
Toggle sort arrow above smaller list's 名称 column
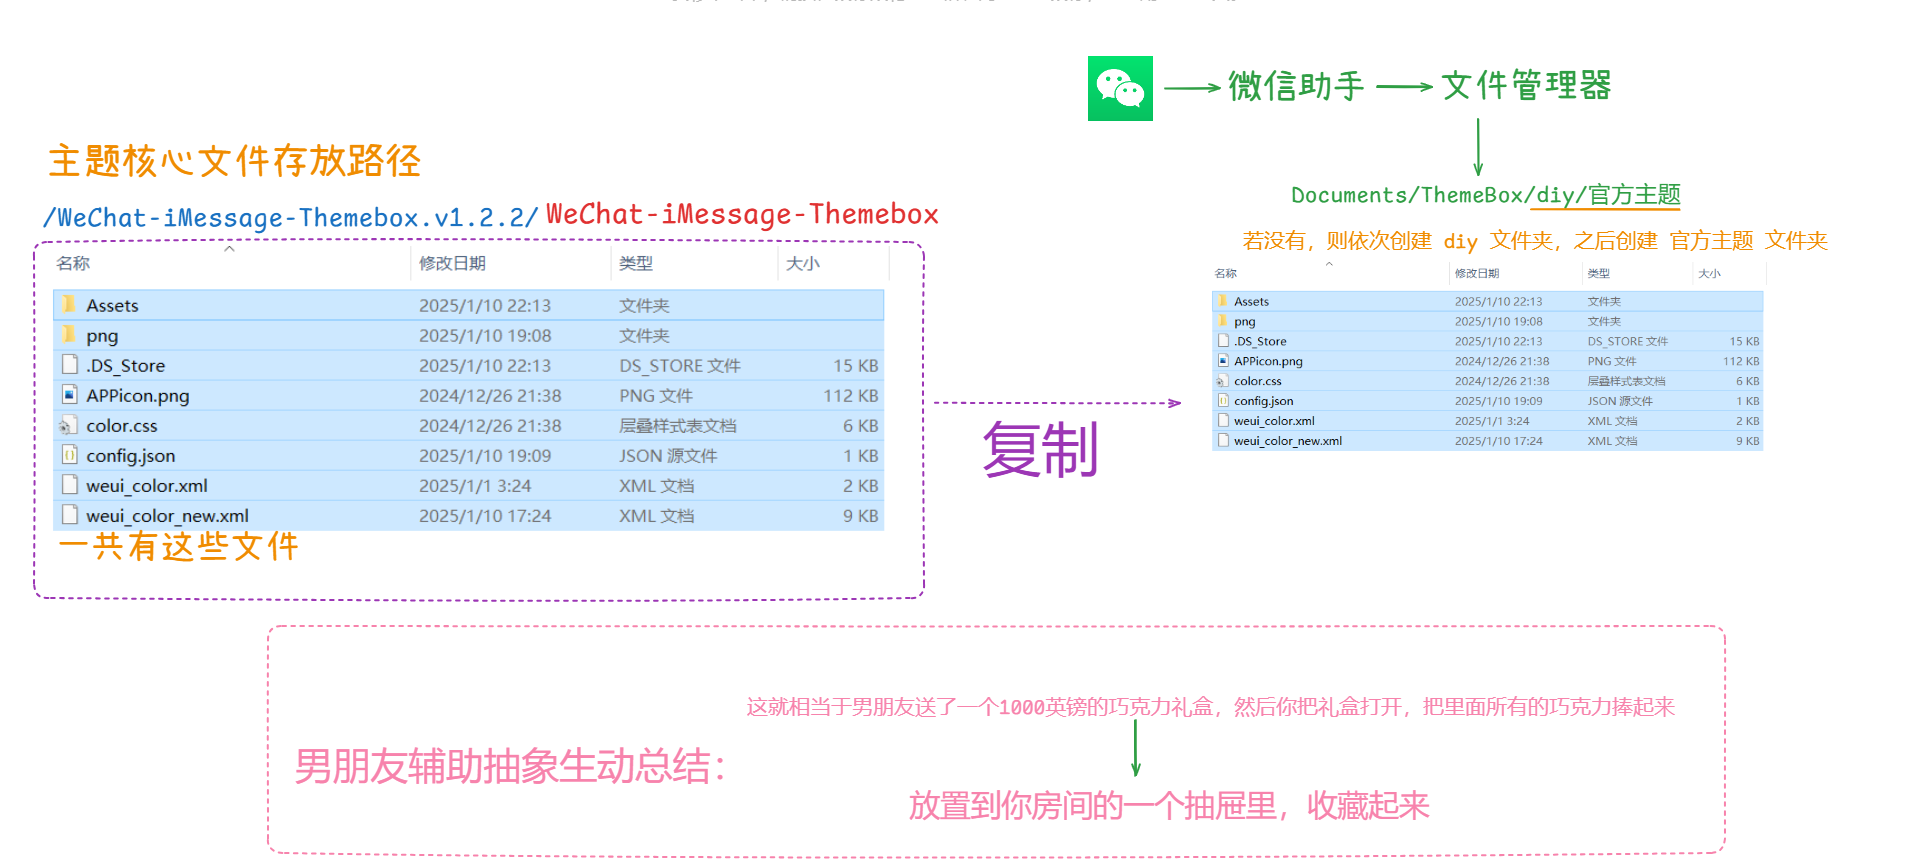point(1329,265)
